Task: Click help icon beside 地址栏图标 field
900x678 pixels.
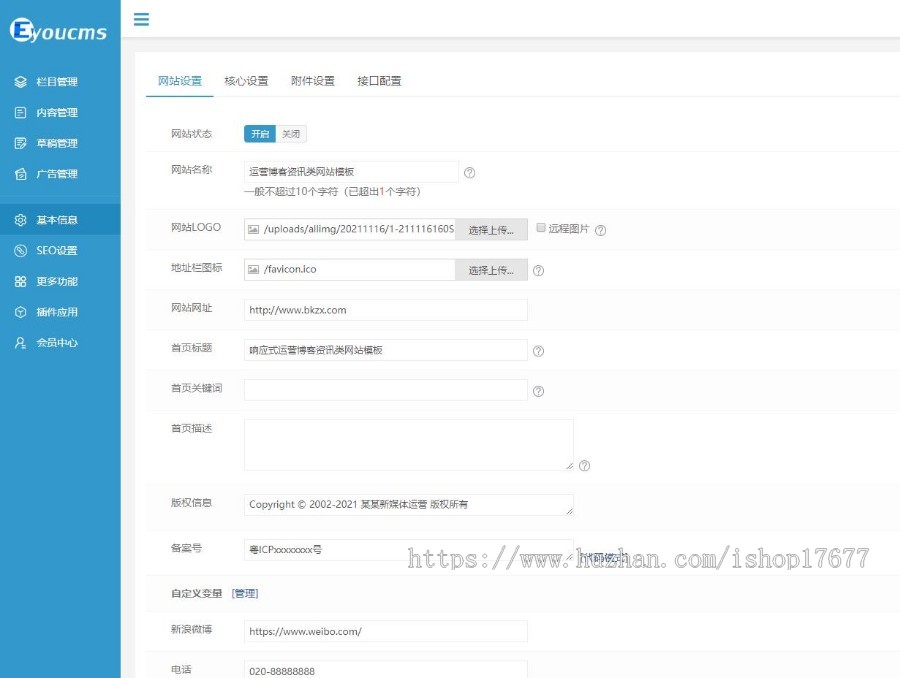Action: click(x=538, y=270)
